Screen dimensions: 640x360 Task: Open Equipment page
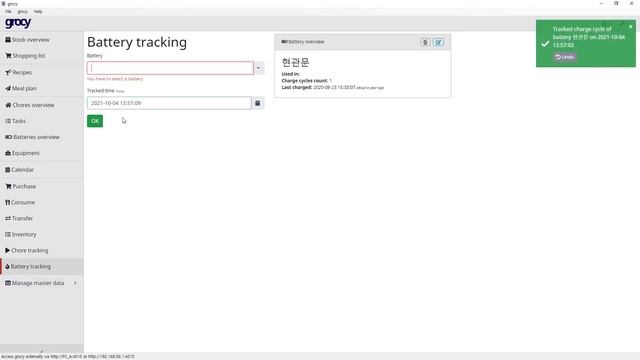click(x=22, y=153)
